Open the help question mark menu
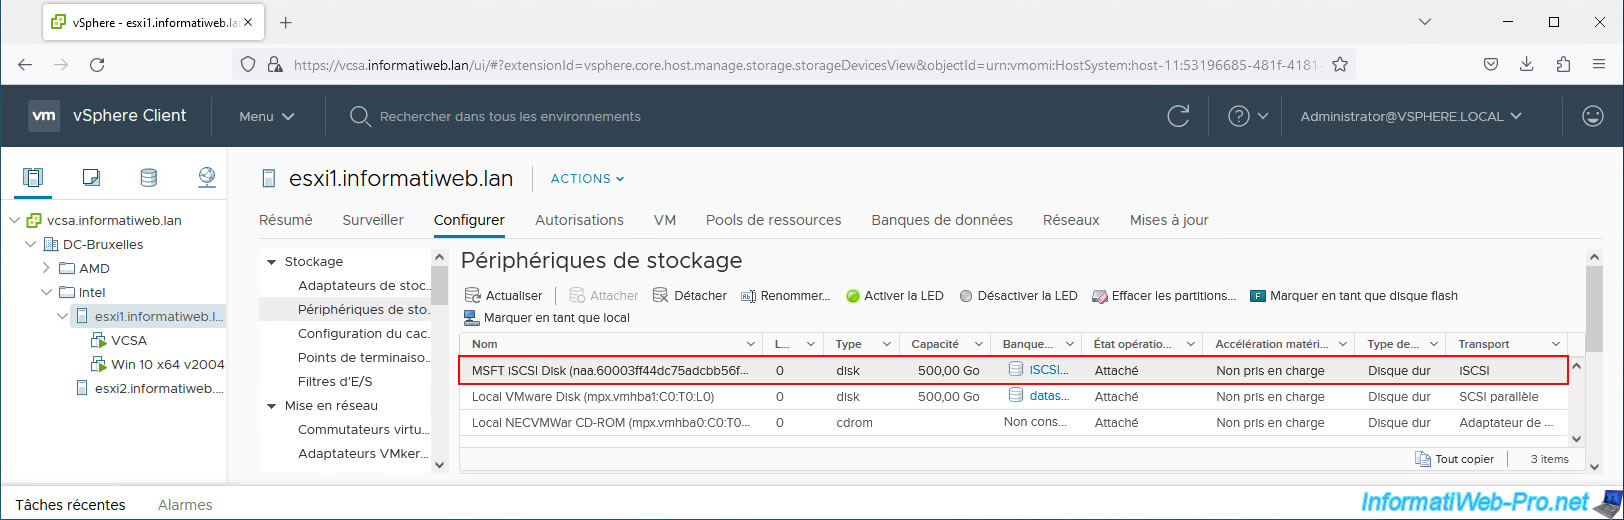 (x=1248, y=116)
